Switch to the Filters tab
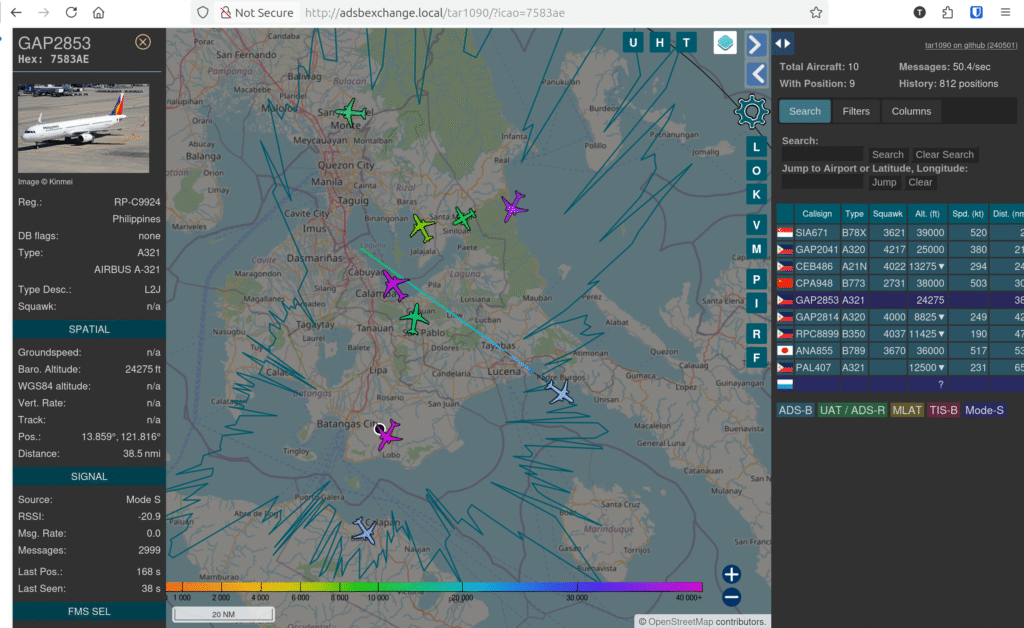The height and width of the screenshot is (628, 1024). [856, 111]
